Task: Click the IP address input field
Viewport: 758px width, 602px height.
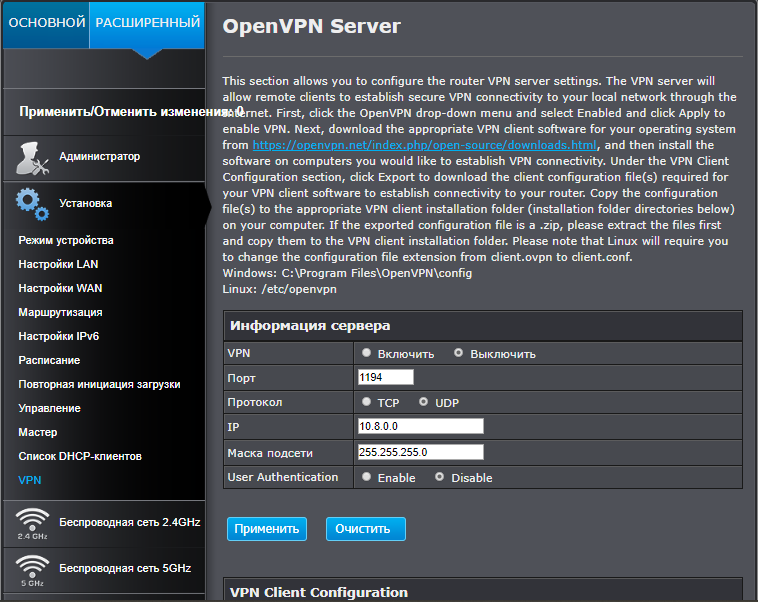Action: pos(421,426)
